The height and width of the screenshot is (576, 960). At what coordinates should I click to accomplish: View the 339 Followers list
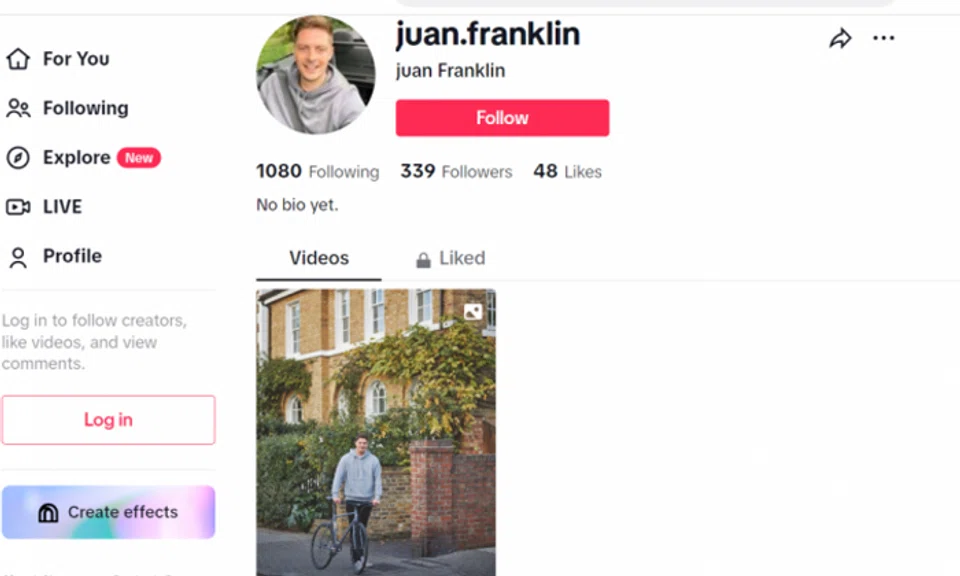click(x=456, y=171)
